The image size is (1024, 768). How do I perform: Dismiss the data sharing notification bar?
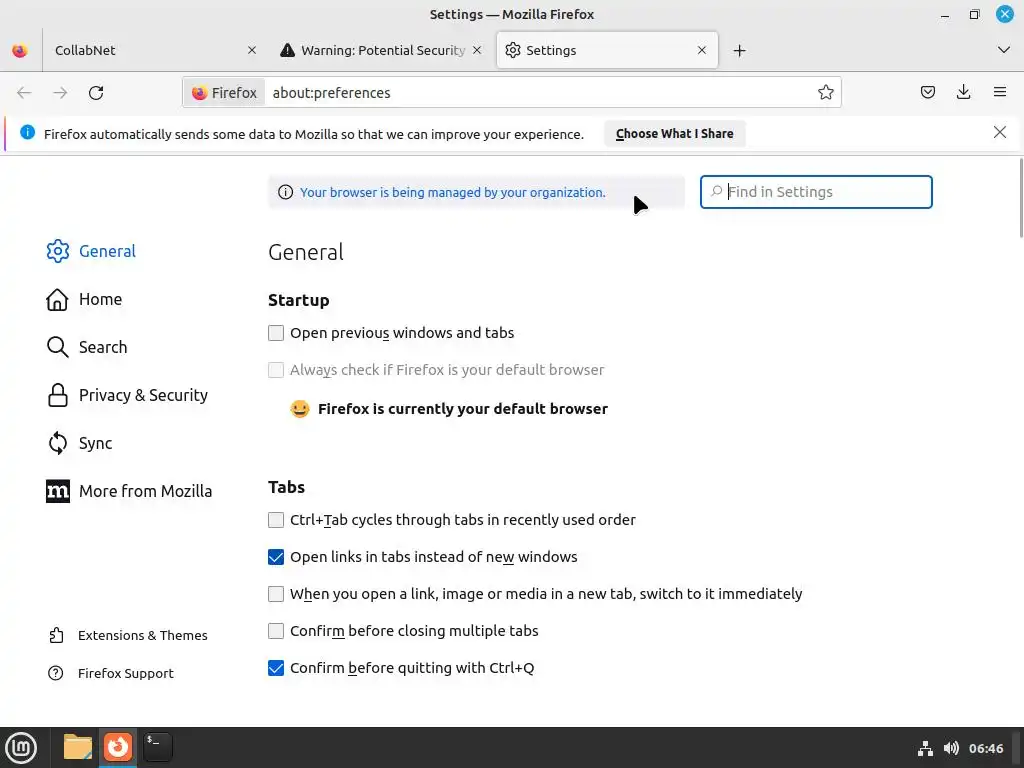999,133
